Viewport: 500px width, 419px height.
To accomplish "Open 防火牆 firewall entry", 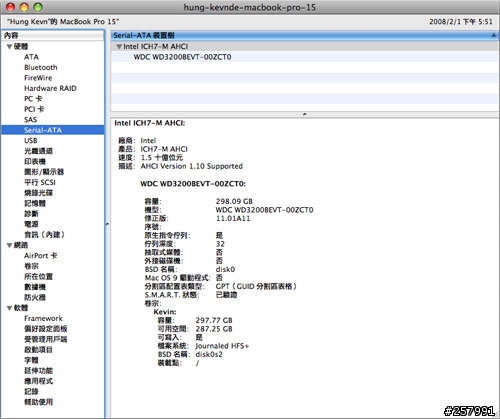I will coord(35,297).
